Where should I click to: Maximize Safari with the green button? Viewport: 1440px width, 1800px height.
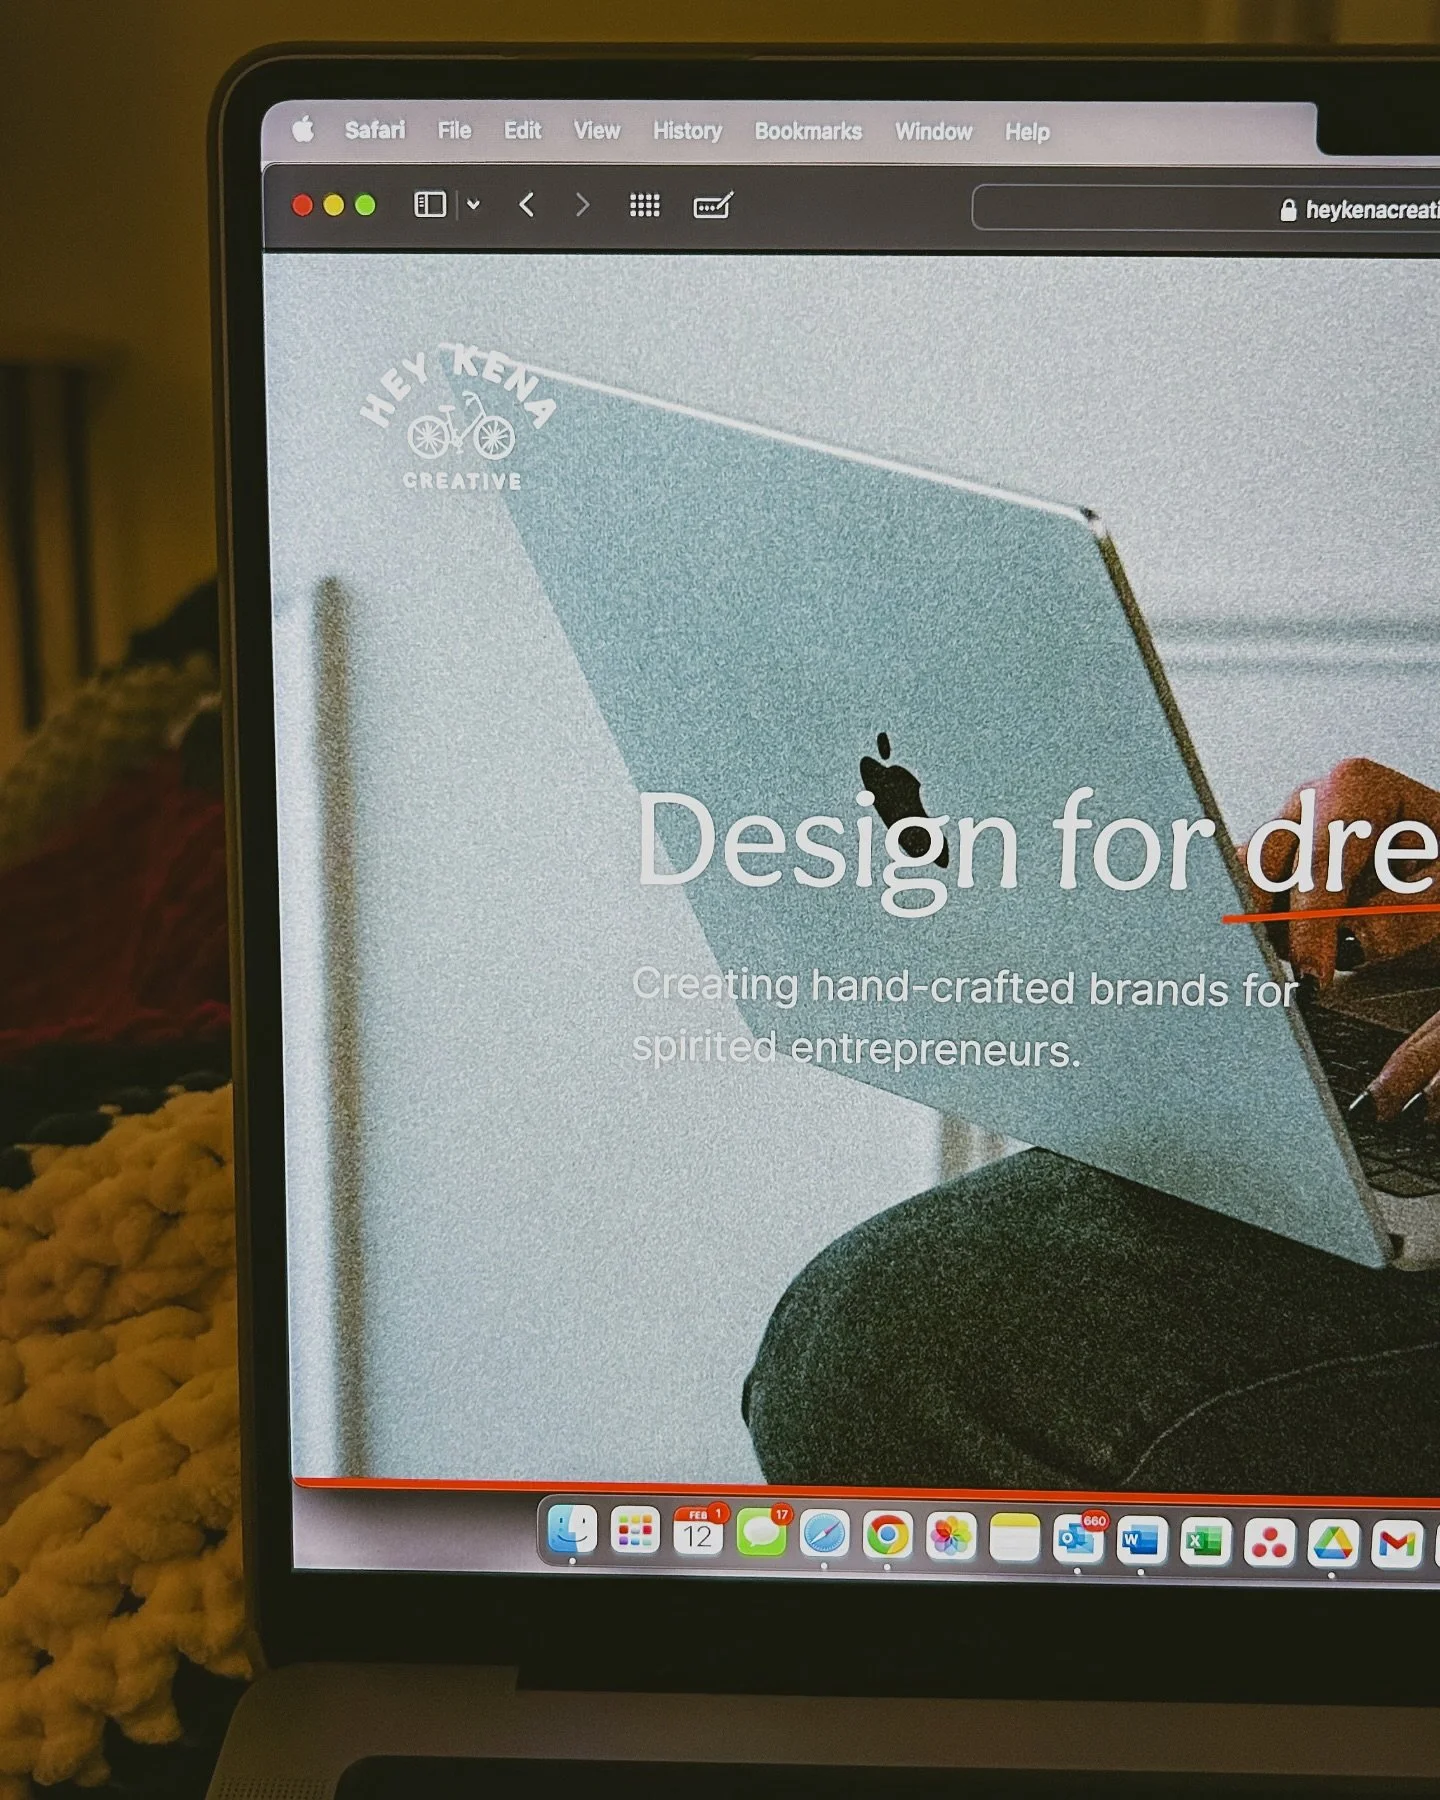coord(366,205)
